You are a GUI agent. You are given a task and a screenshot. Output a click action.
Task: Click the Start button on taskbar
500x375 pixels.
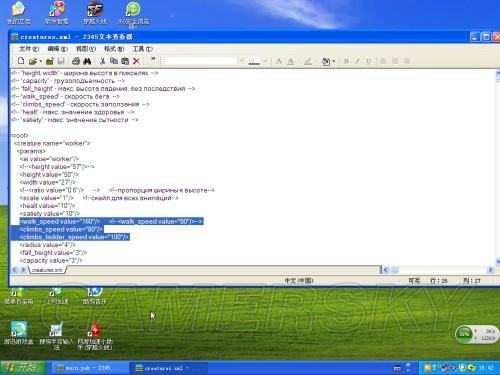[23, 368]
